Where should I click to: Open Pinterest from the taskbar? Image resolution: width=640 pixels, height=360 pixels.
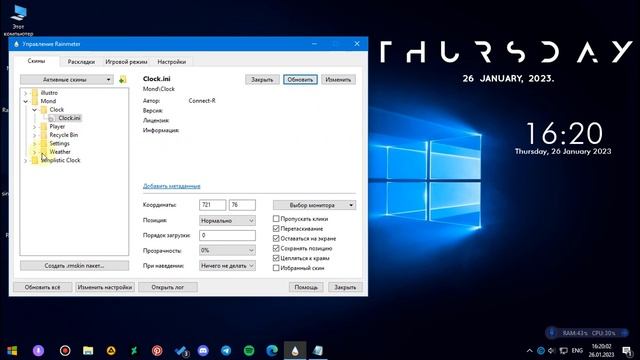157,350
